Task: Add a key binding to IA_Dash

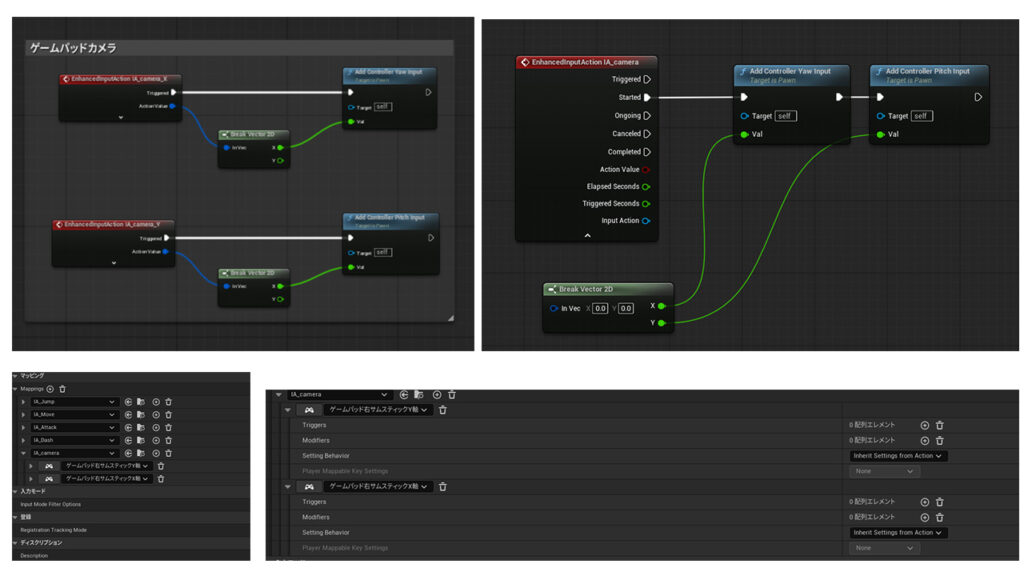Action: pos(155,441)
